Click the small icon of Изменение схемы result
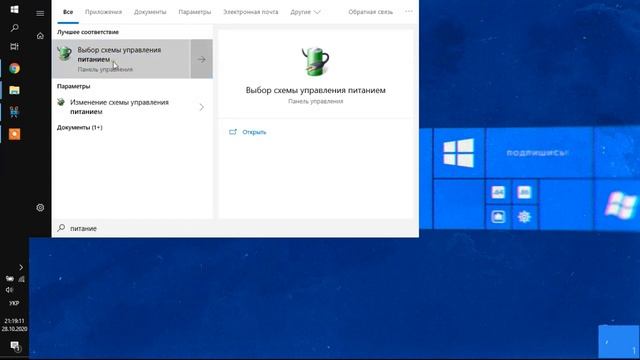The height and width of the screenshot is (360, 640). click(x=61, y=102)
